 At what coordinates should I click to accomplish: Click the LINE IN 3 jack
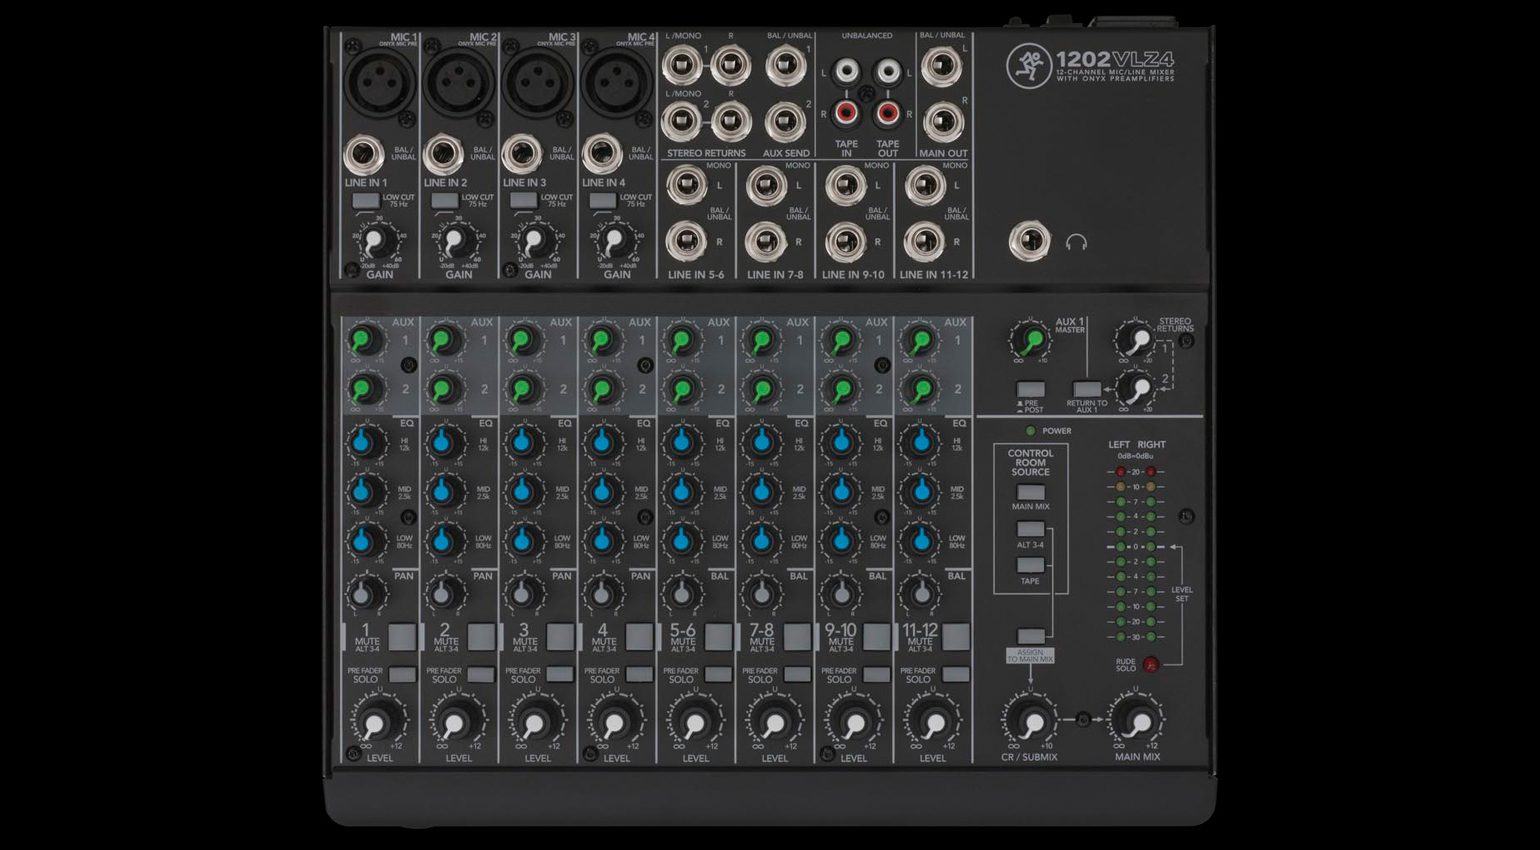523,156
